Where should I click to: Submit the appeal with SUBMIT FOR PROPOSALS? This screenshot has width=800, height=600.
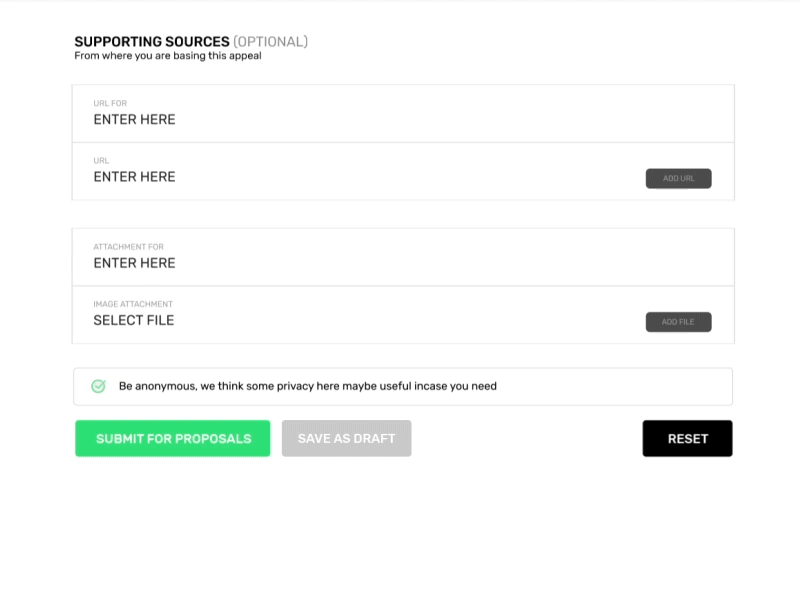172,438
